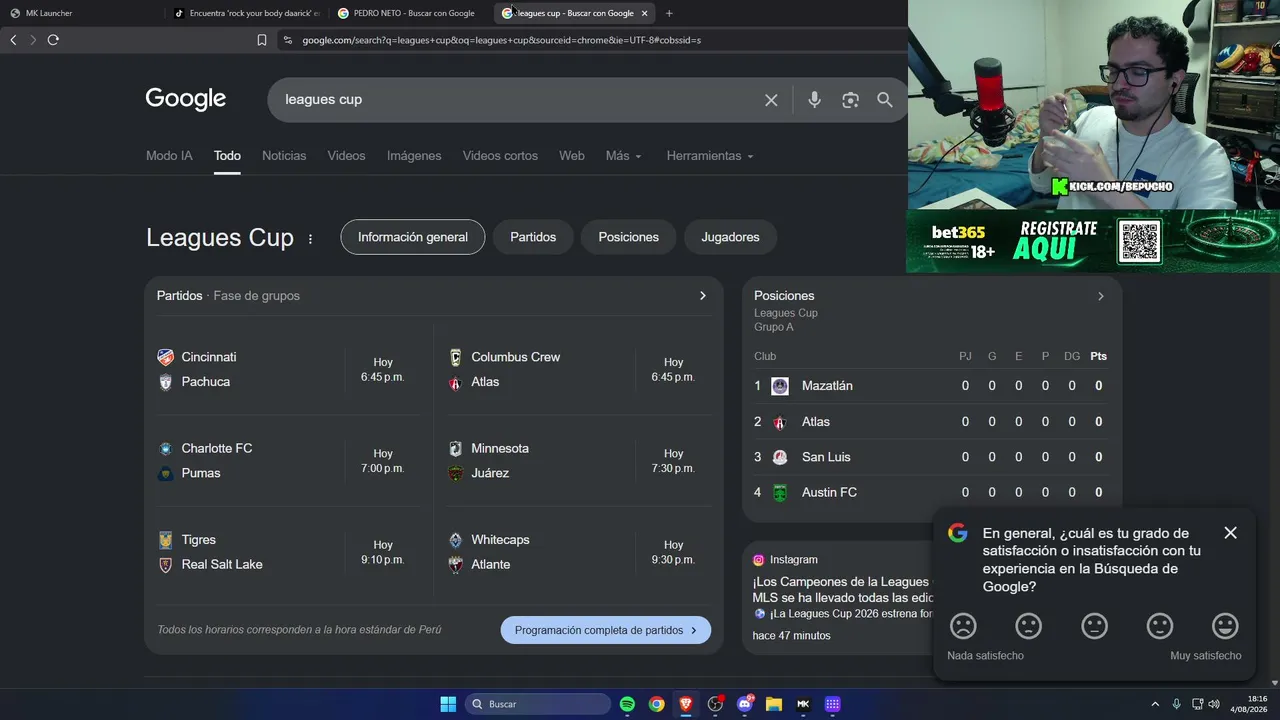This screenshot has width=1280, height=720.
Task: Click Austin FC in the standings table
Action: [829, 492]
